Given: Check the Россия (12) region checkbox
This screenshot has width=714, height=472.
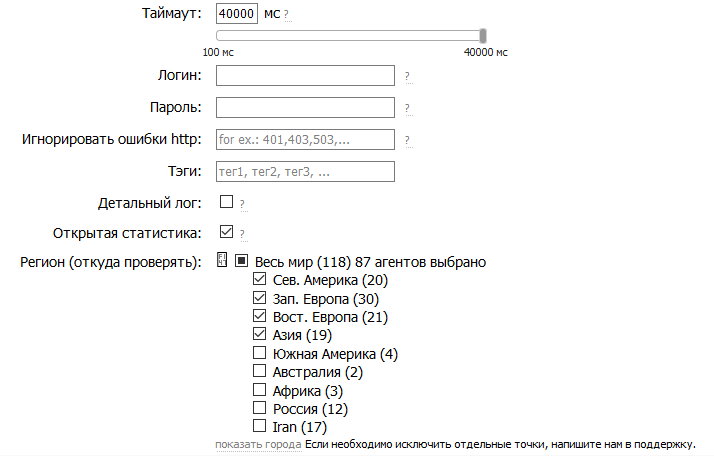Looking at the screenshot, I should click(260, 407).
